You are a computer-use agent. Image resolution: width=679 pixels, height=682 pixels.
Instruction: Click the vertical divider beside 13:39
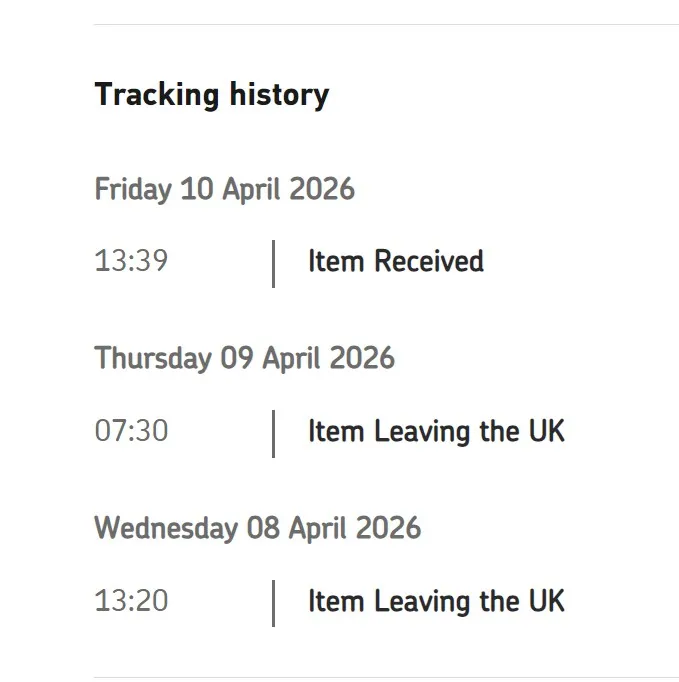273,263
